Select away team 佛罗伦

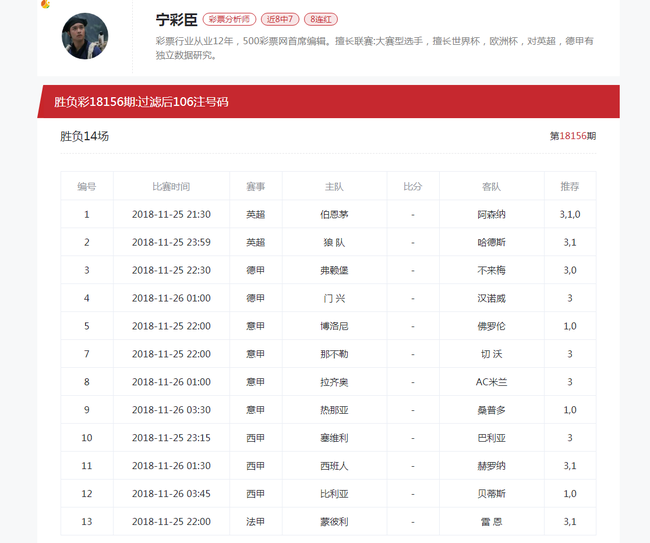[492, 326]
